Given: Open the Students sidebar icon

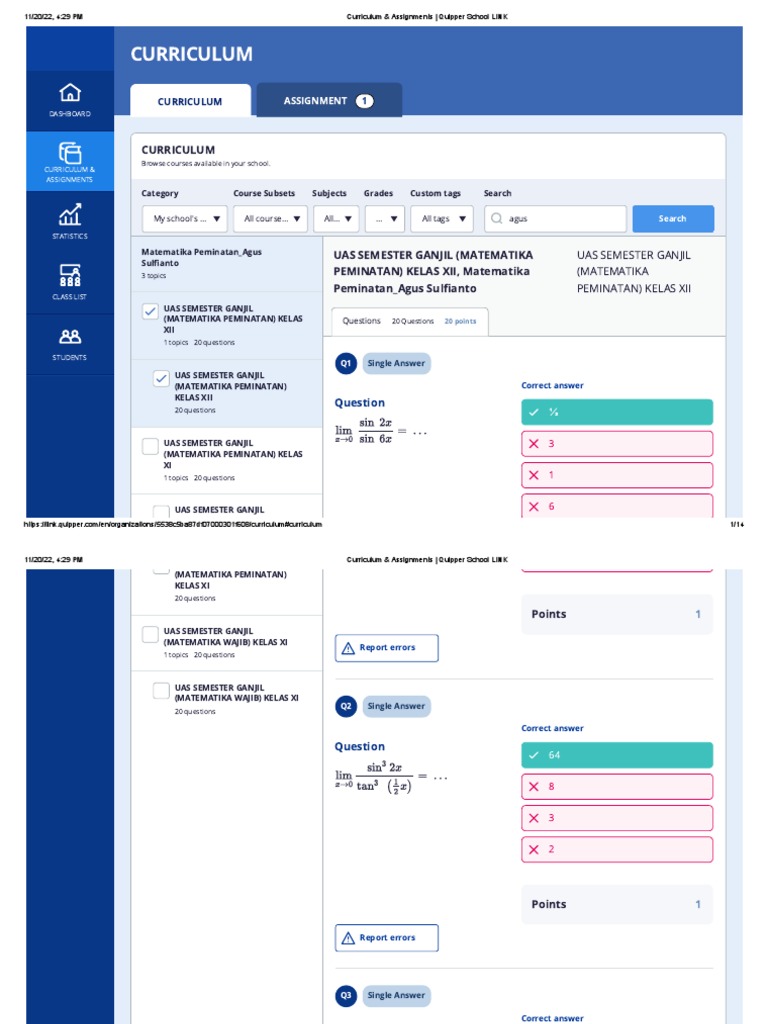Looking at the screenshot, I should click(70, 336).
